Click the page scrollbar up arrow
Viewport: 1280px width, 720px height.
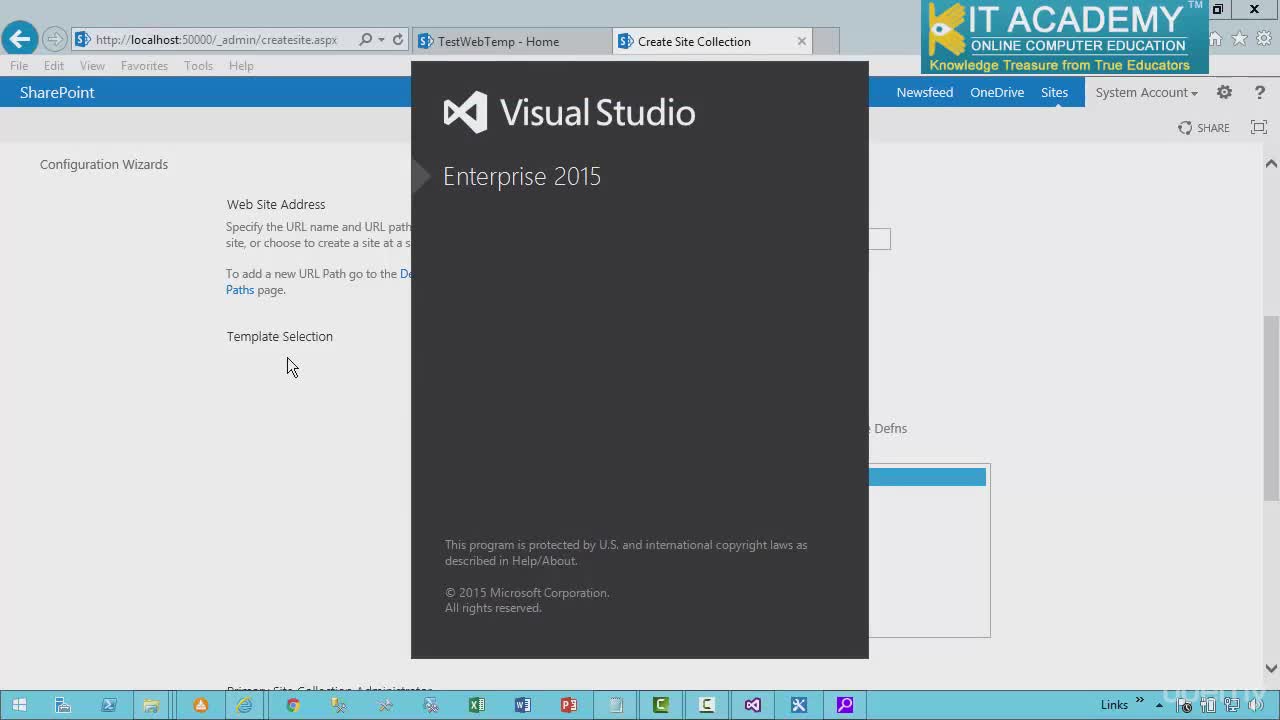tap(1271, 163)
